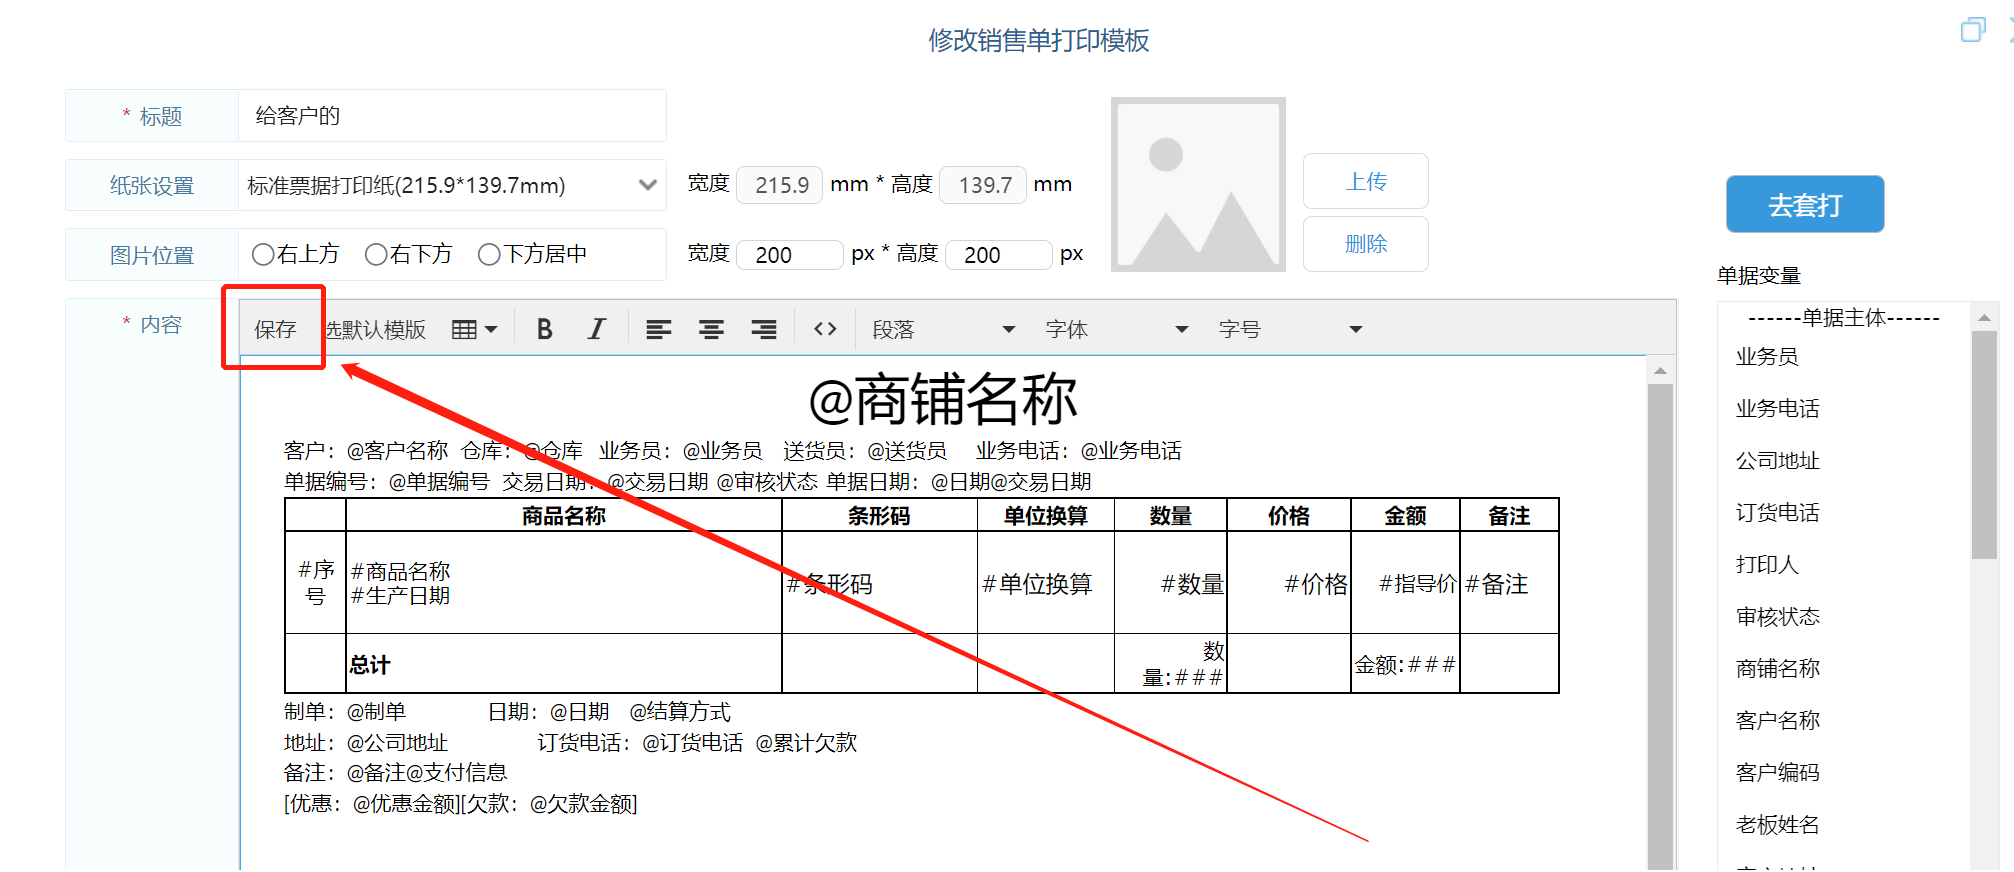
Task: Select 老板姓名 from the variable list
Action: (1777, 825)
